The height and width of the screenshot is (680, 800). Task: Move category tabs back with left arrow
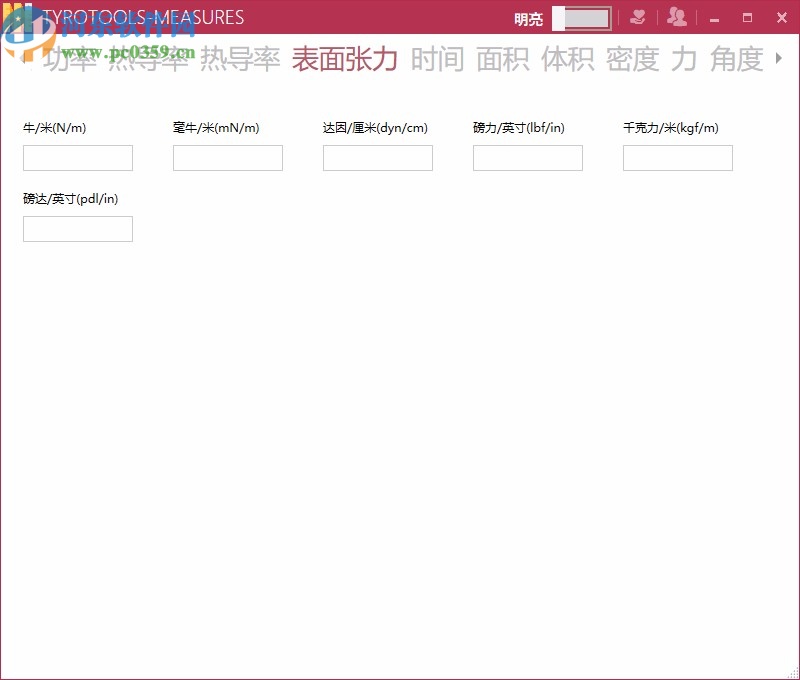point(23,58)
